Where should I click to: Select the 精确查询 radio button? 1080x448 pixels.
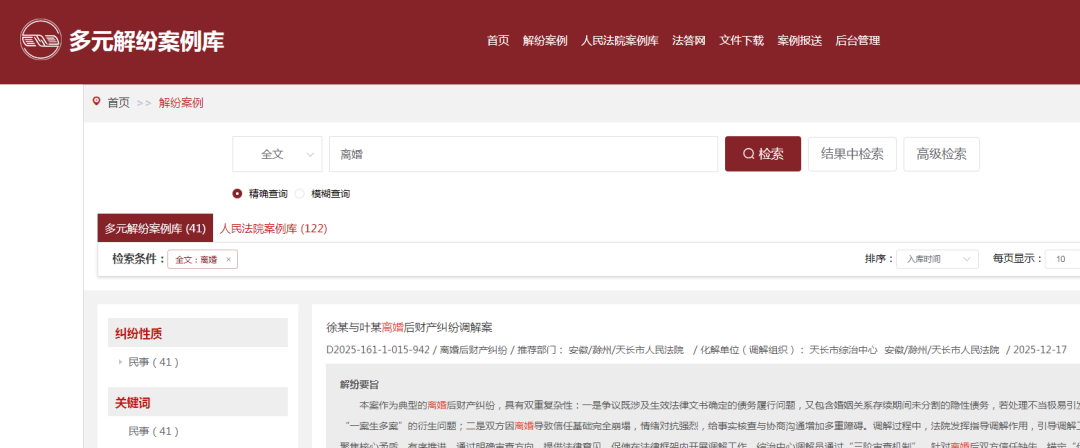coord(237,194)
